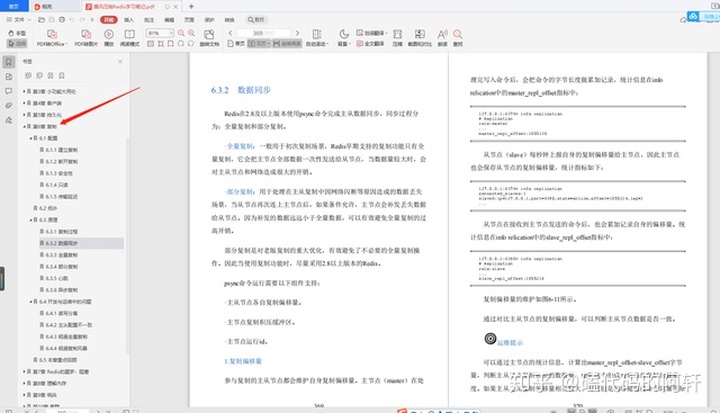The height and width of the screenshot is (413, 720).
Task: Open bookmark 6.3.5 心跳
Action: point(54,278)
